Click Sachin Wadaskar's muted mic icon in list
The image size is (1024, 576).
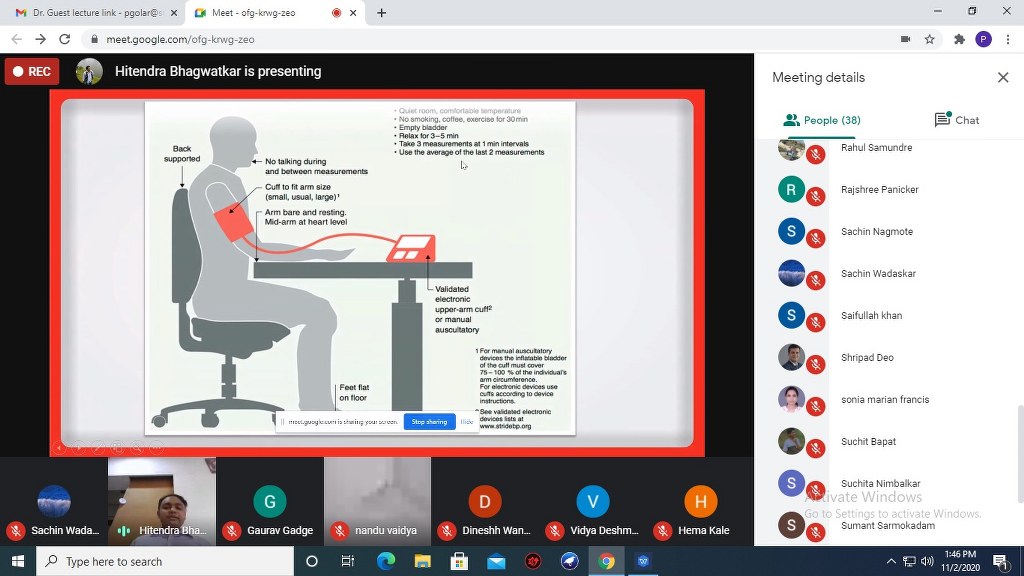(x=815, y=281)
